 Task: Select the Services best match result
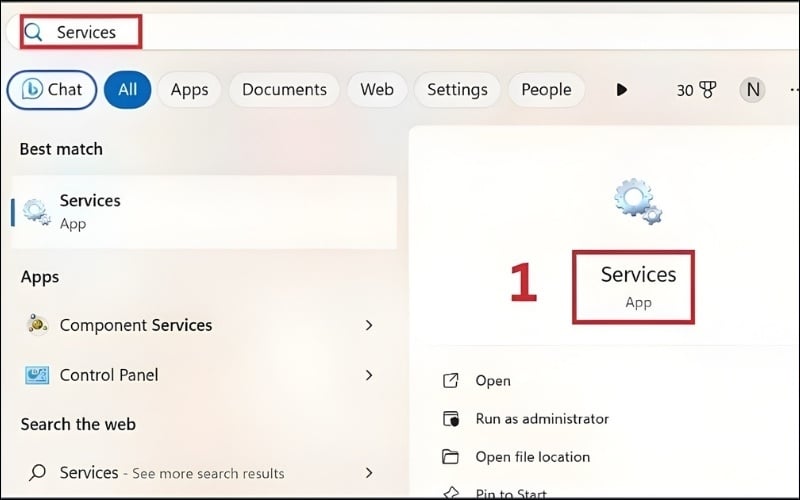pyautogui.click(x=204, y=212)
